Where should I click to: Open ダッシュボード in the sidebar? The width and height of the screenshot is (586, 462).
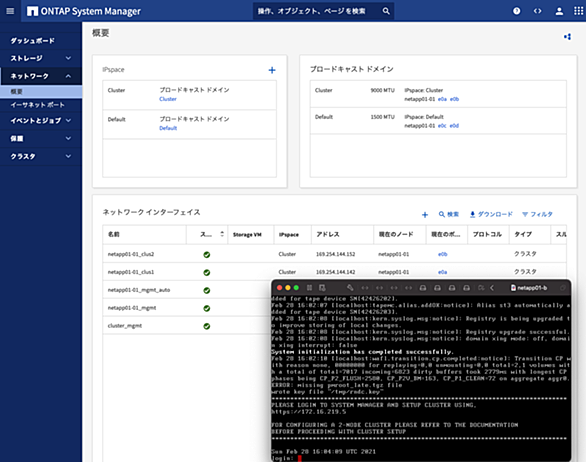point(33,40)
